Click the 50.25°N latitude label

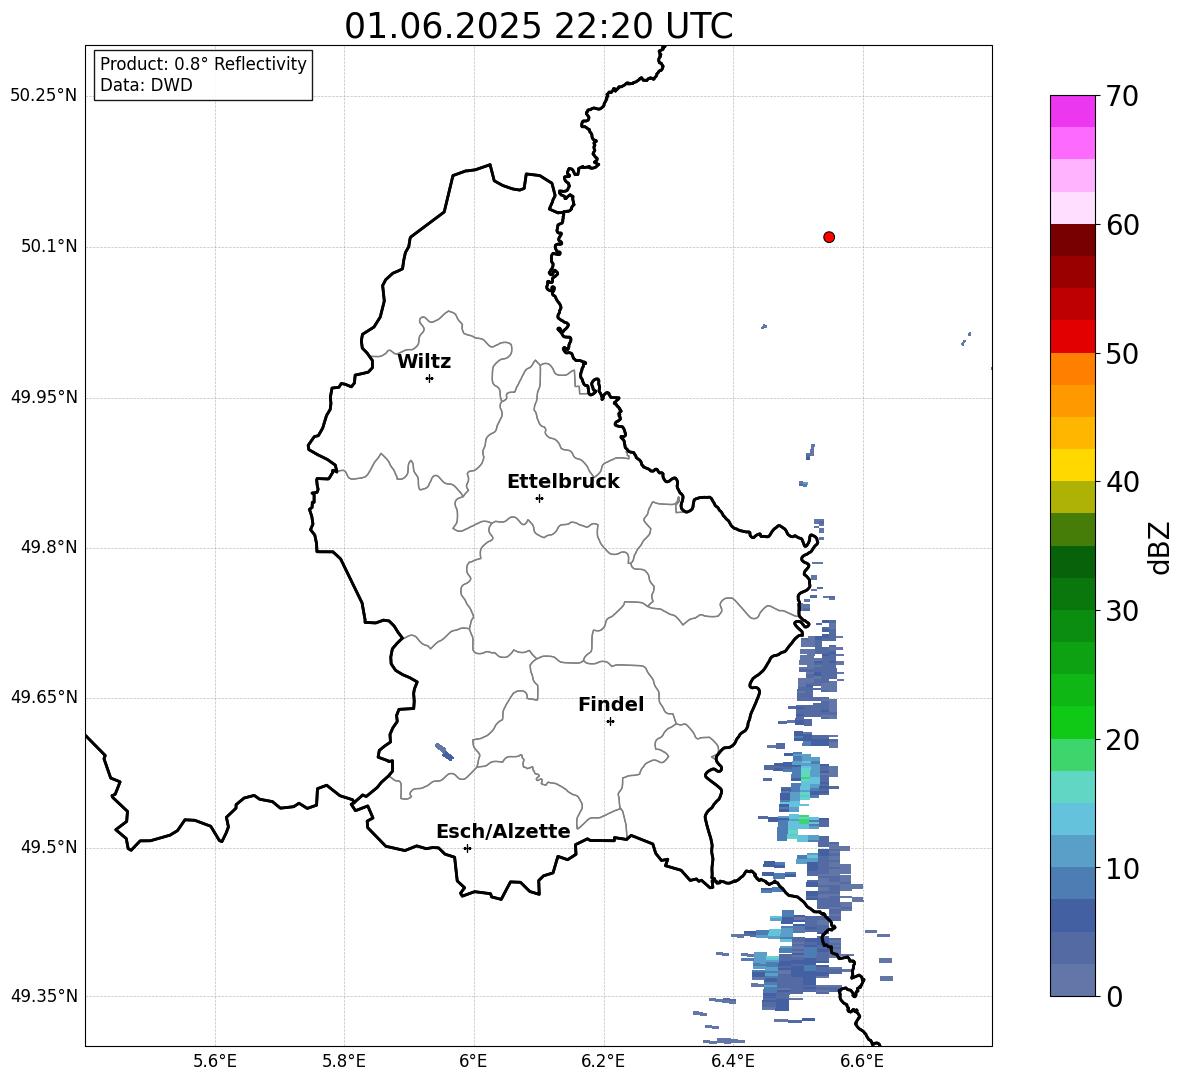tap(43, 96)
